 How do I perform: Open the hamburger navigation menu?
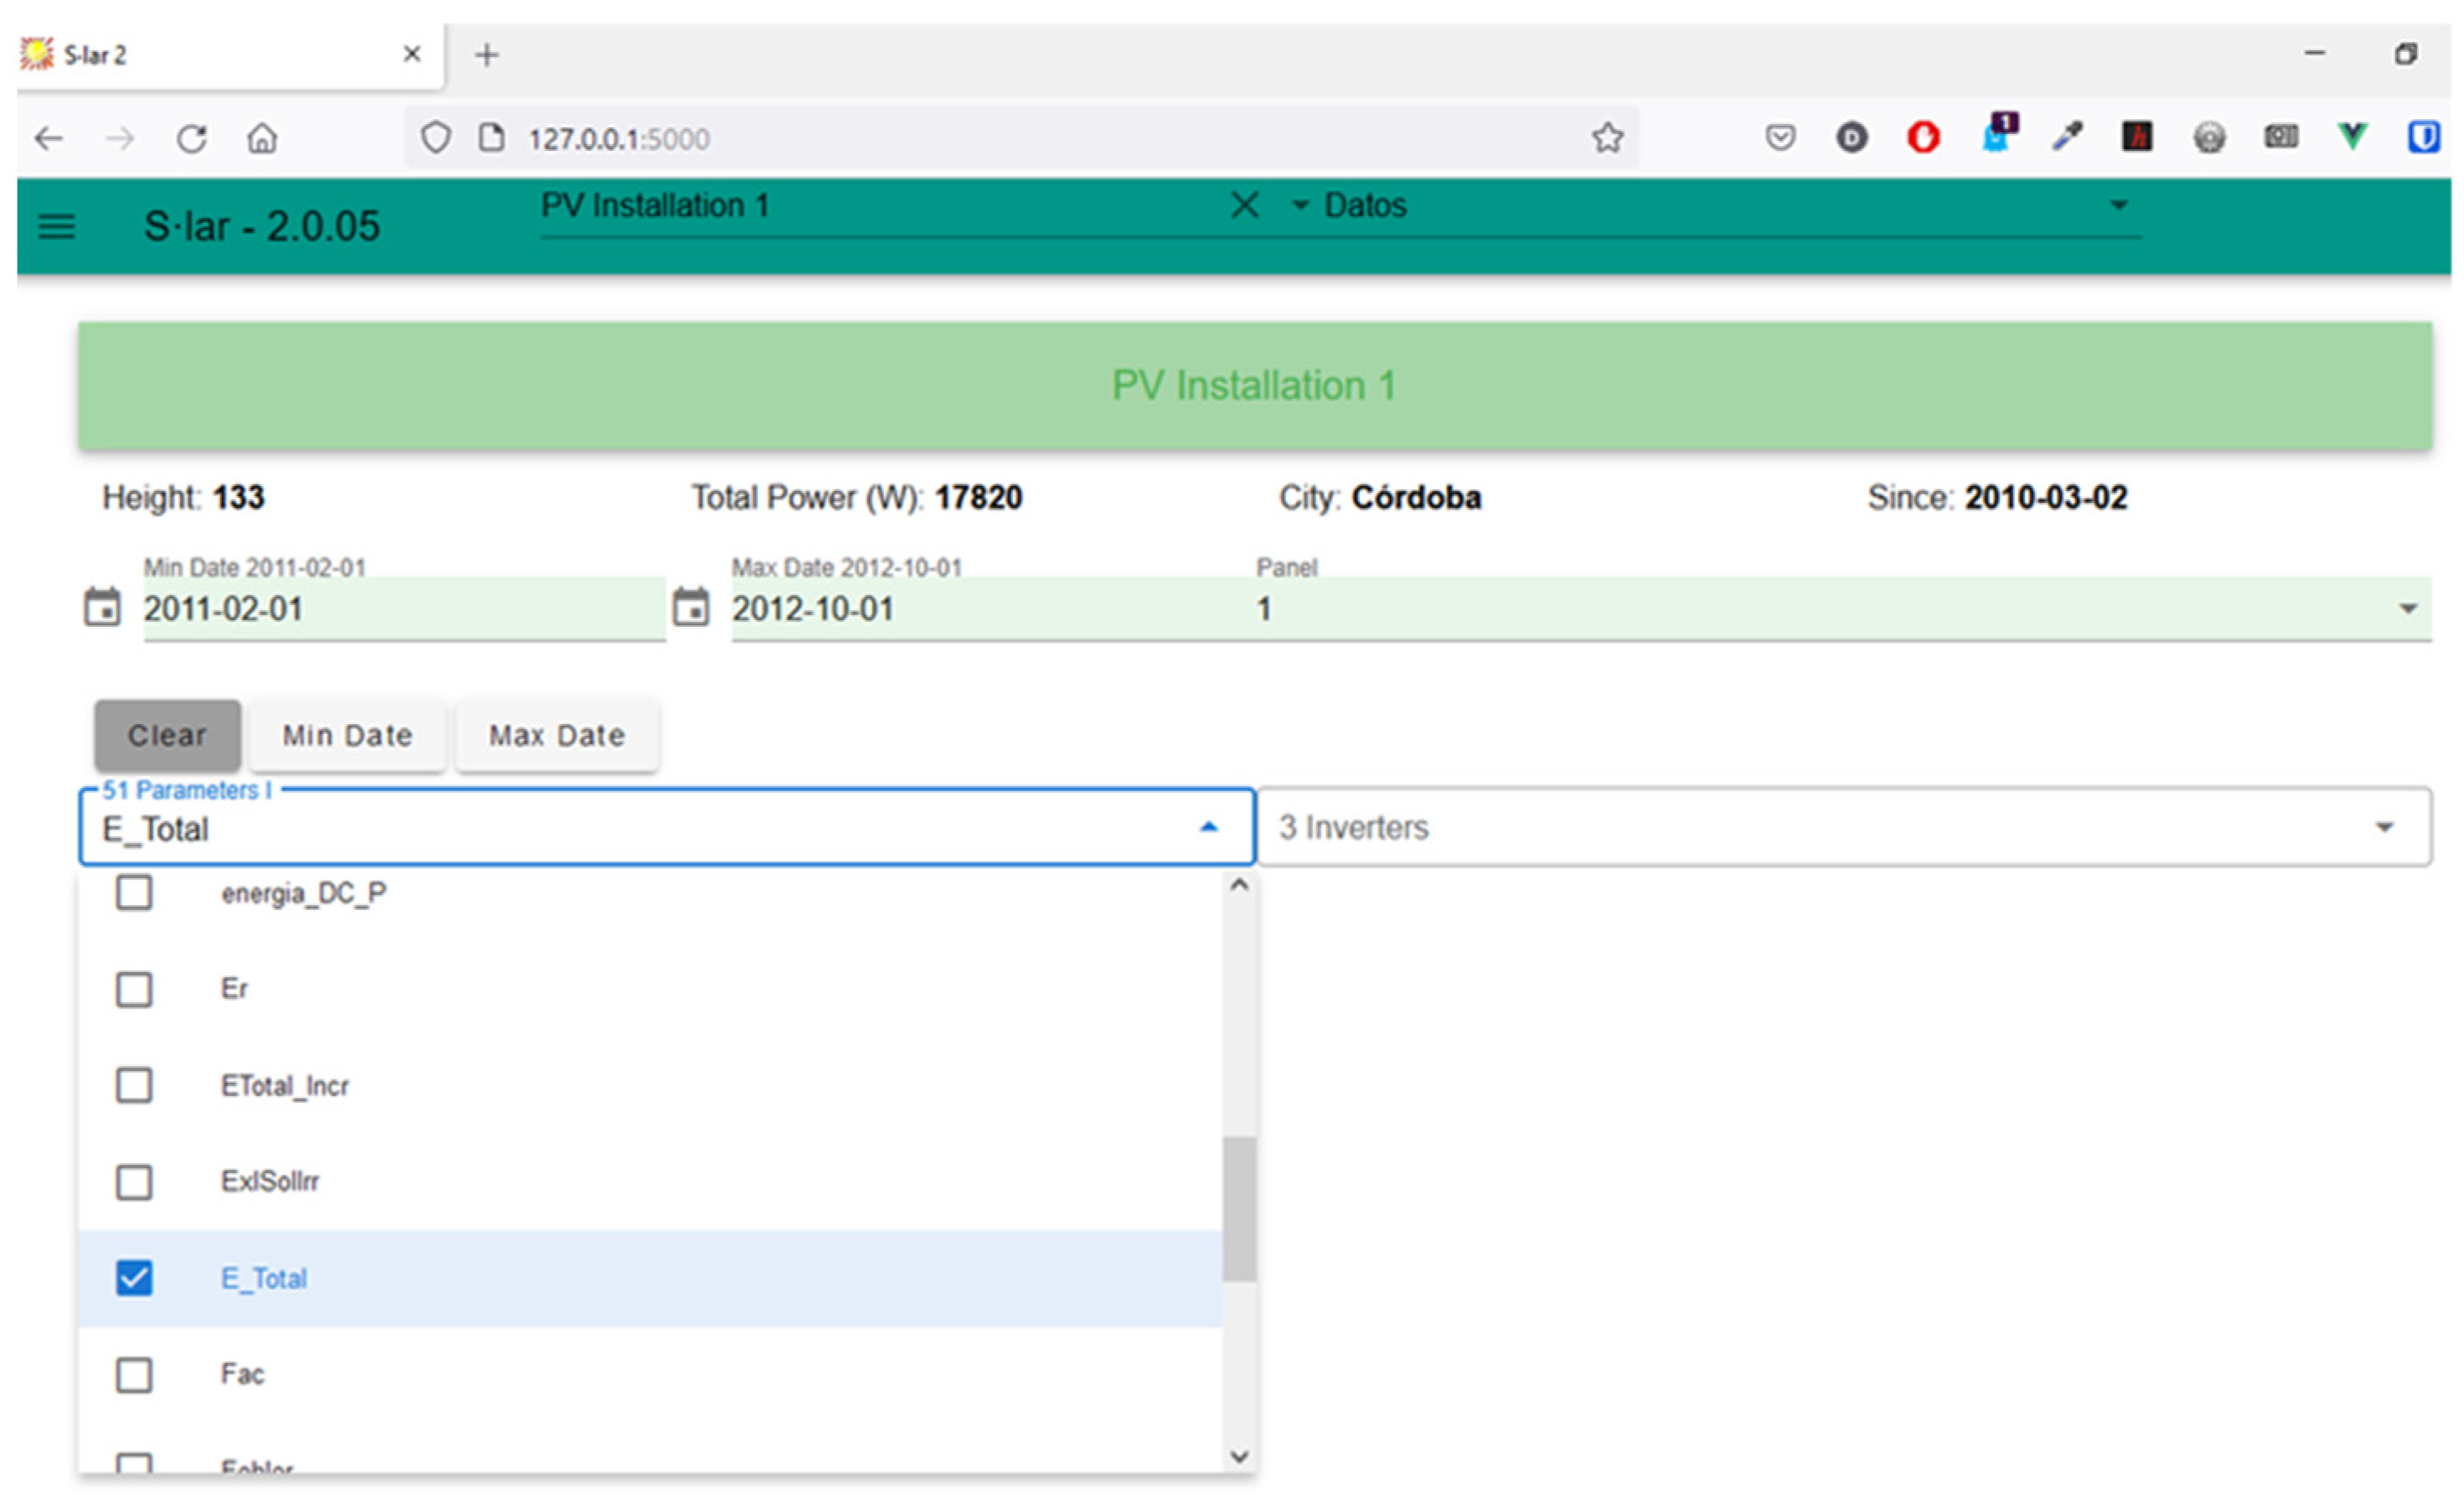(56, 226)
